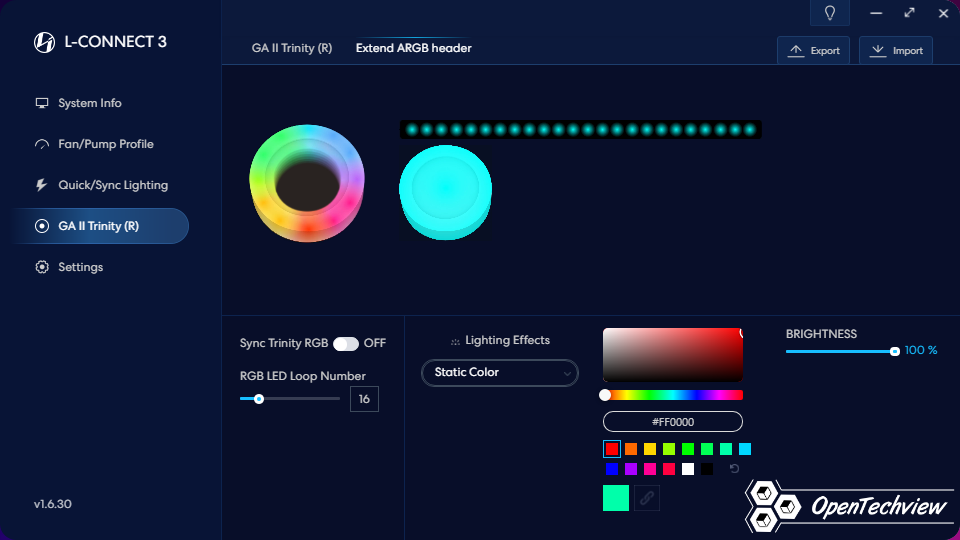Click the GA II Trinity circle icon

(42, 226)
